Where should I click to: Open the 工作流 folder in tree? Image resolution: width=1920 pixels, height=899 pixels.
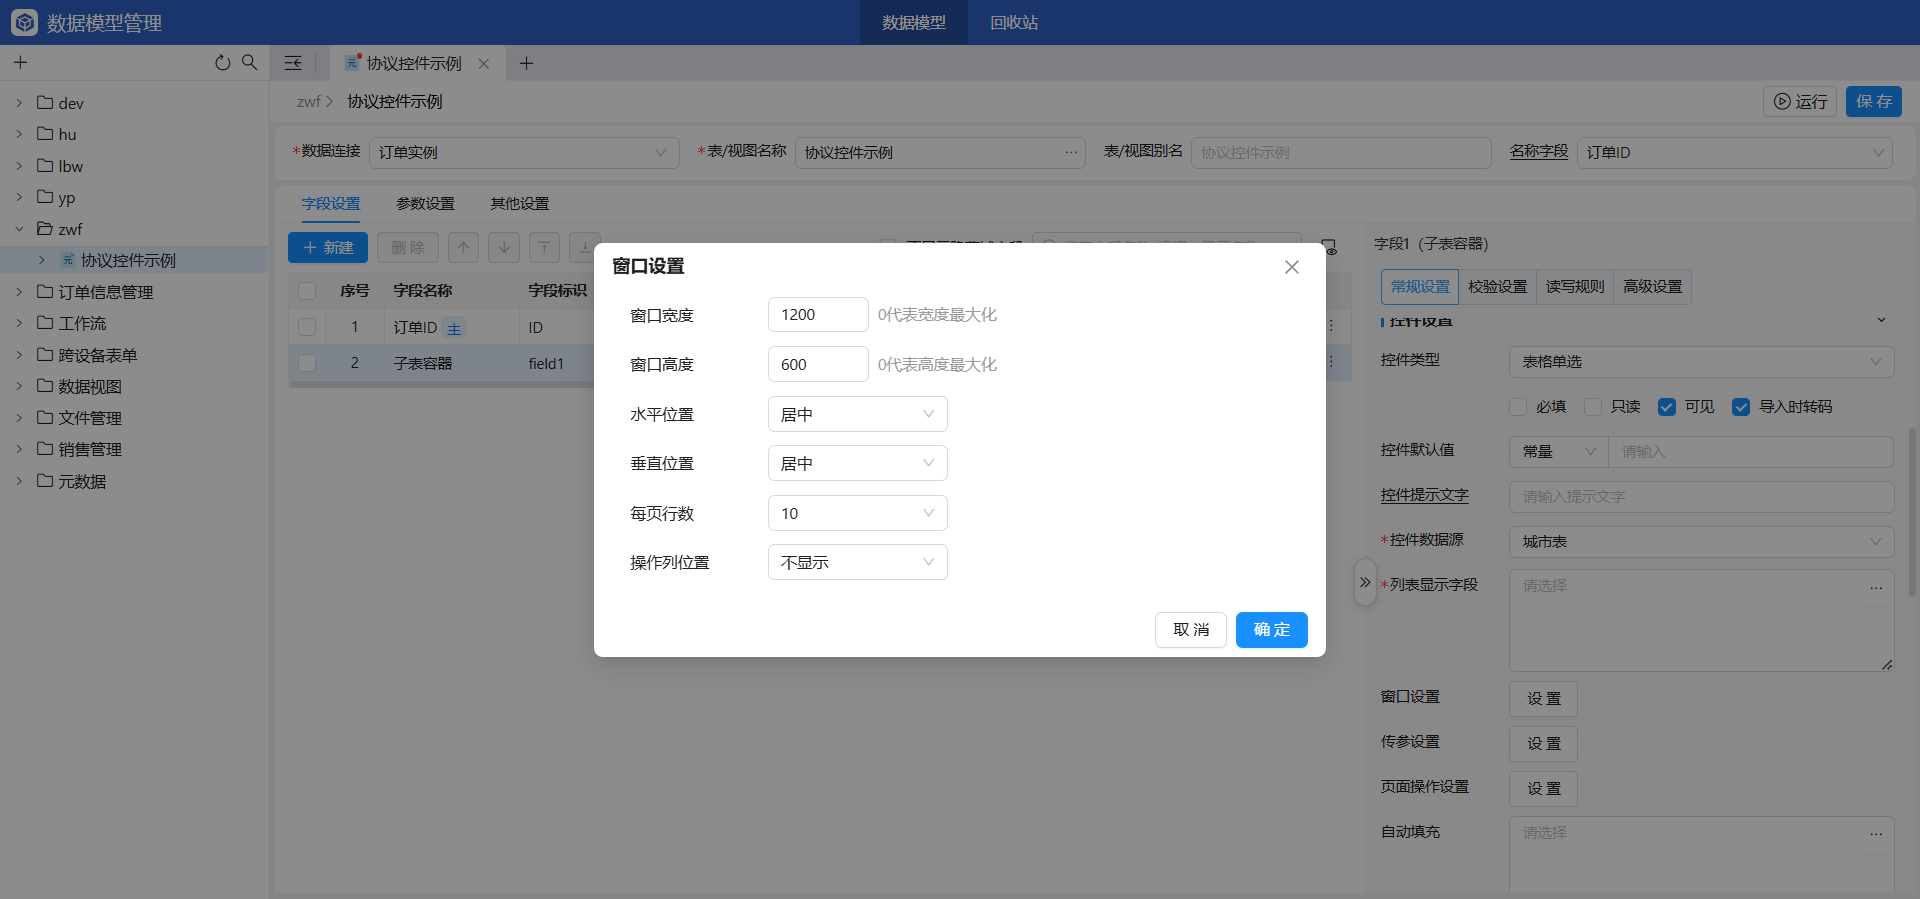point(82,323)
